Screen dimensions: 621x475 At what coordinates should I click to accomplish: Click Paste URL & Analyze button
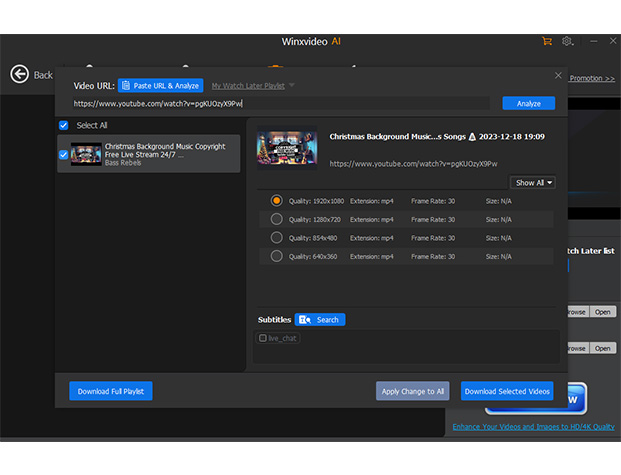pyautogui.click(x=161, y=86)
